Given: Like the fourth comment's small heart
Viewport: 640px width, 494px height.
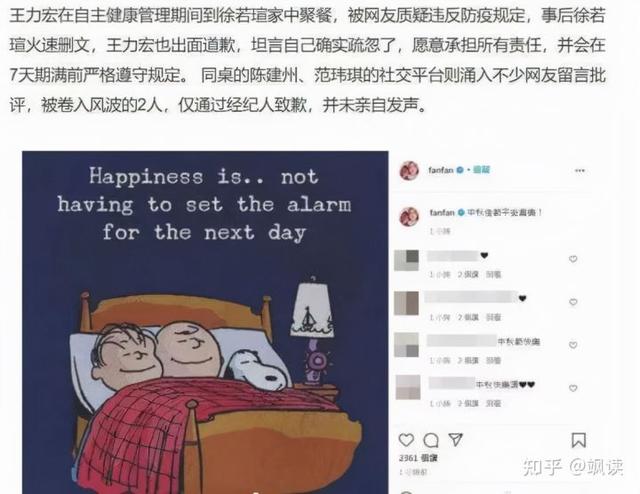Looking at the screenshot, I should point(573,388).
